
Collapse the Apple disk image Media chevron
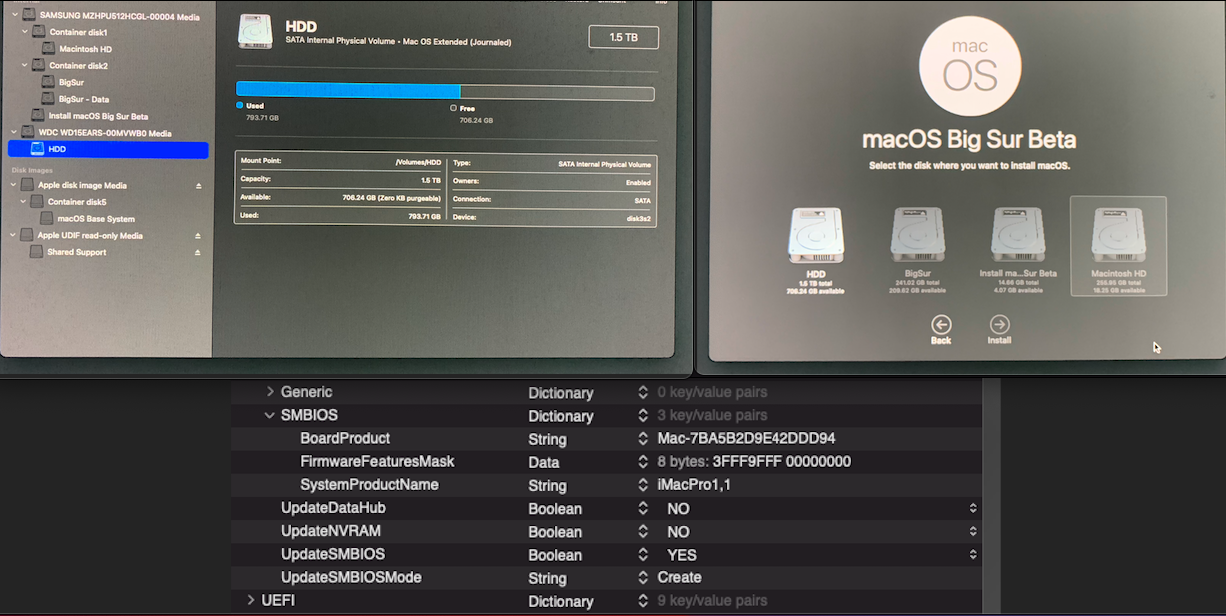click(14, 185)
